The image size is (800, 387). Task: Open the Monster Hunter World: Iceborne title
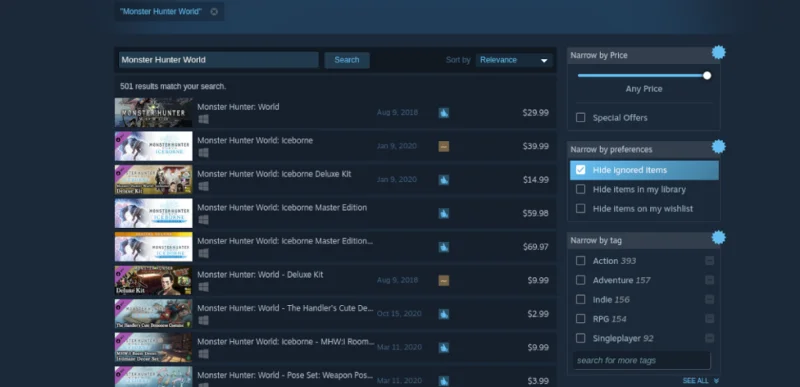(x=255, y=140)
